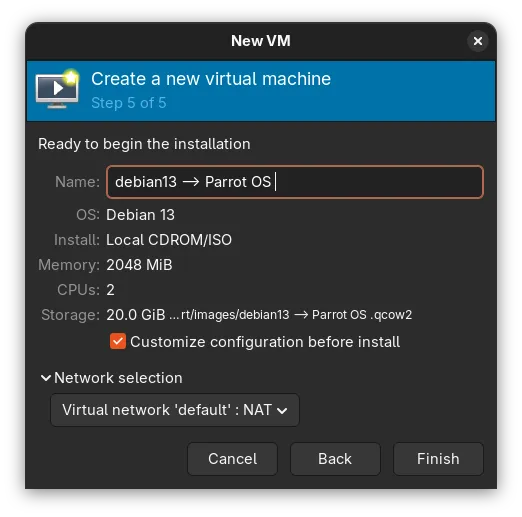The height and width of the screenshot is (517, 522).
Task: Click Finish to begin installation
Action: pyautogui.click(x=438, y=459)
